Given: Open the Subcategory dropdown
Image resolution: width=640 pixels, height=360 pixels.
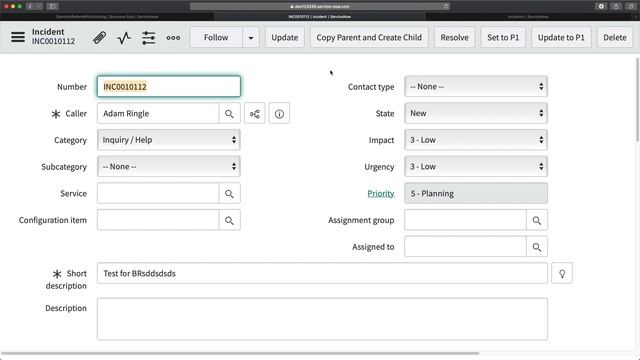Looking at the screenshot, I should (x=169, y=167).
